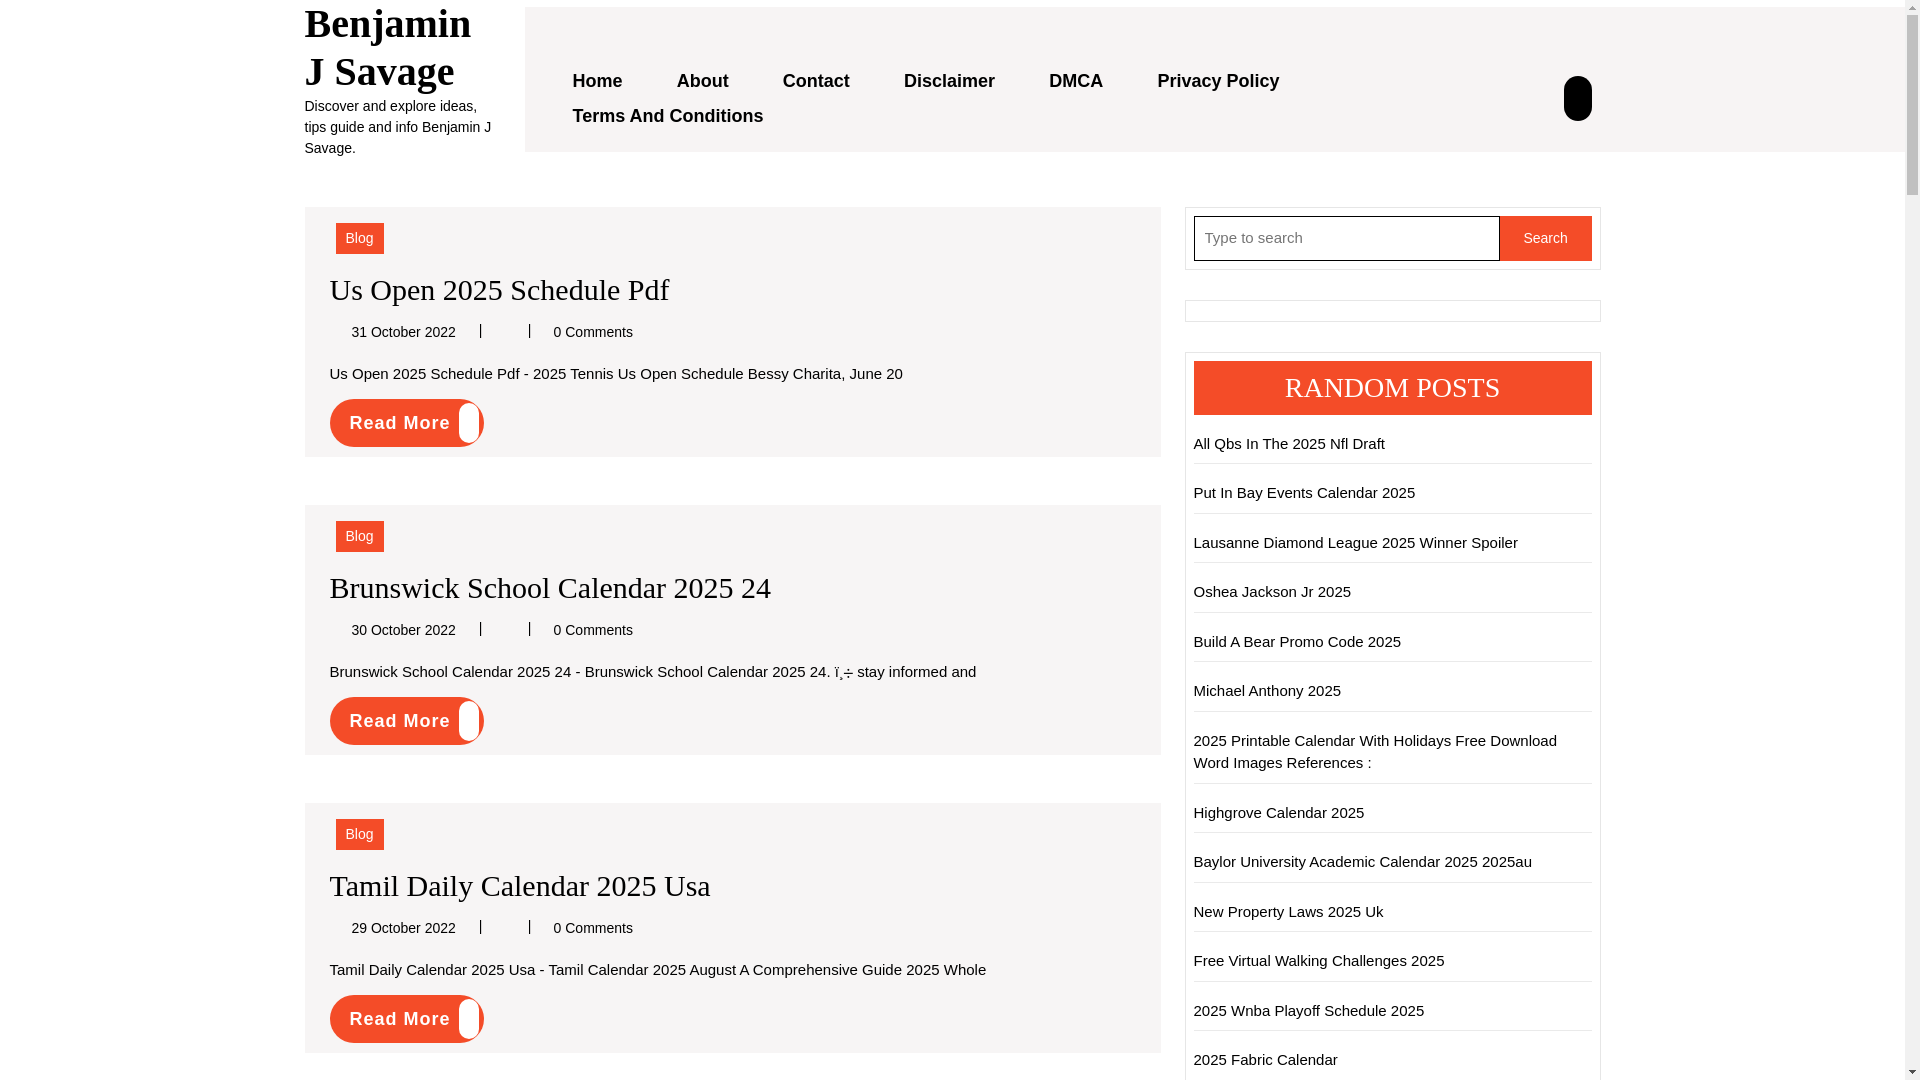Open All Qbs In The 2025 Nfl Draft
1920x1080 pixels.
coord(1289,444)
